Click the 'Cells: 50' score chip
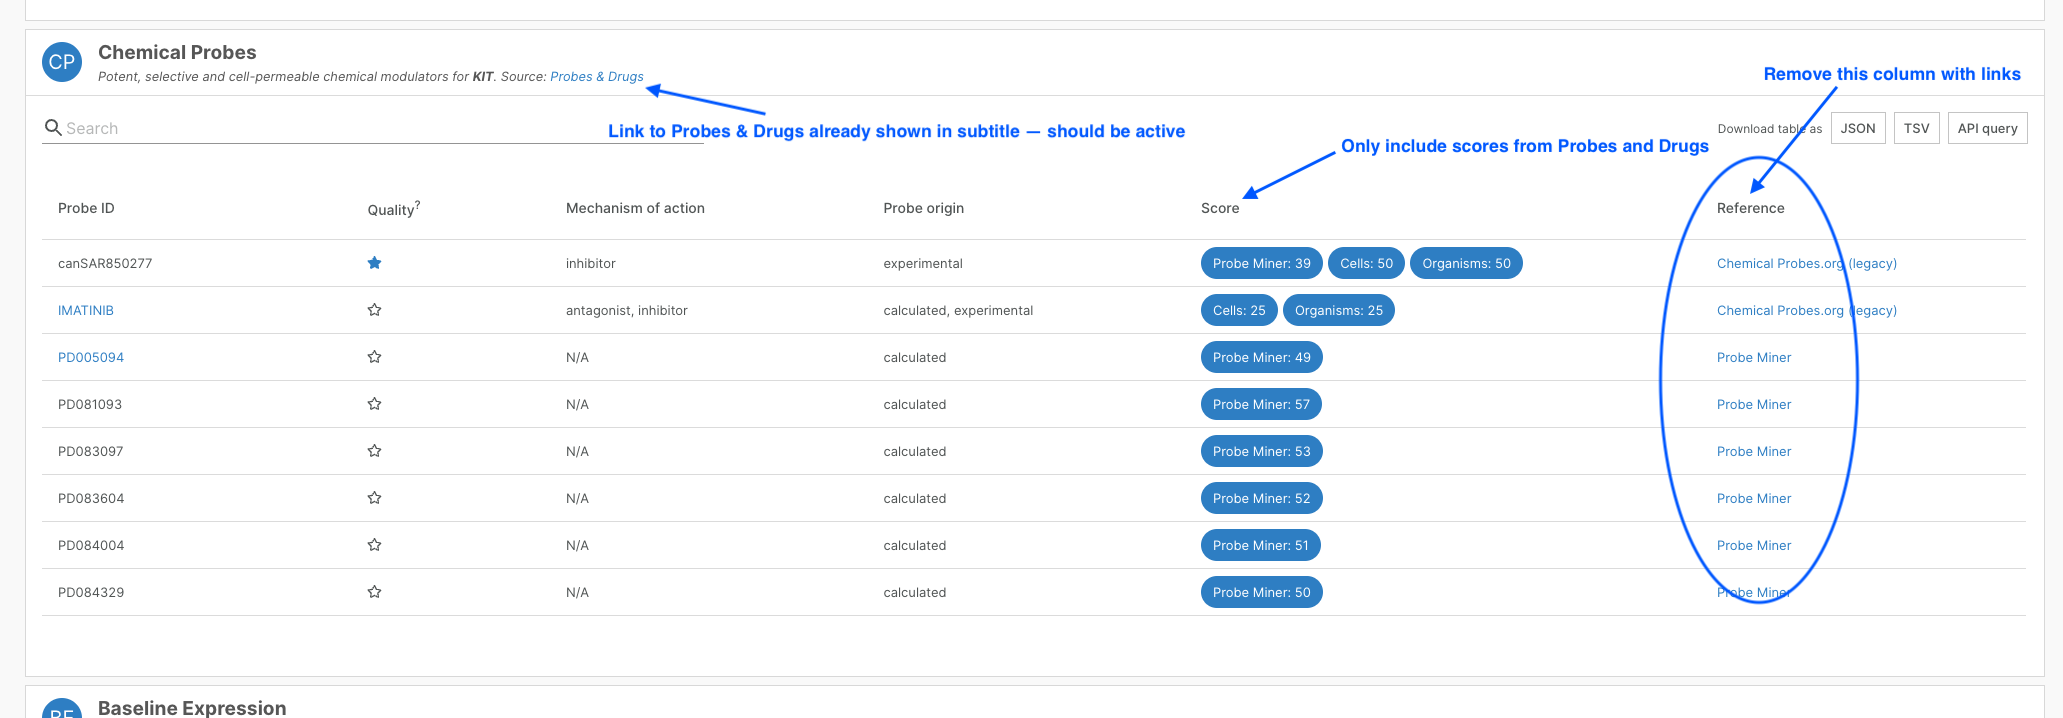 [x=1366, y=263]
